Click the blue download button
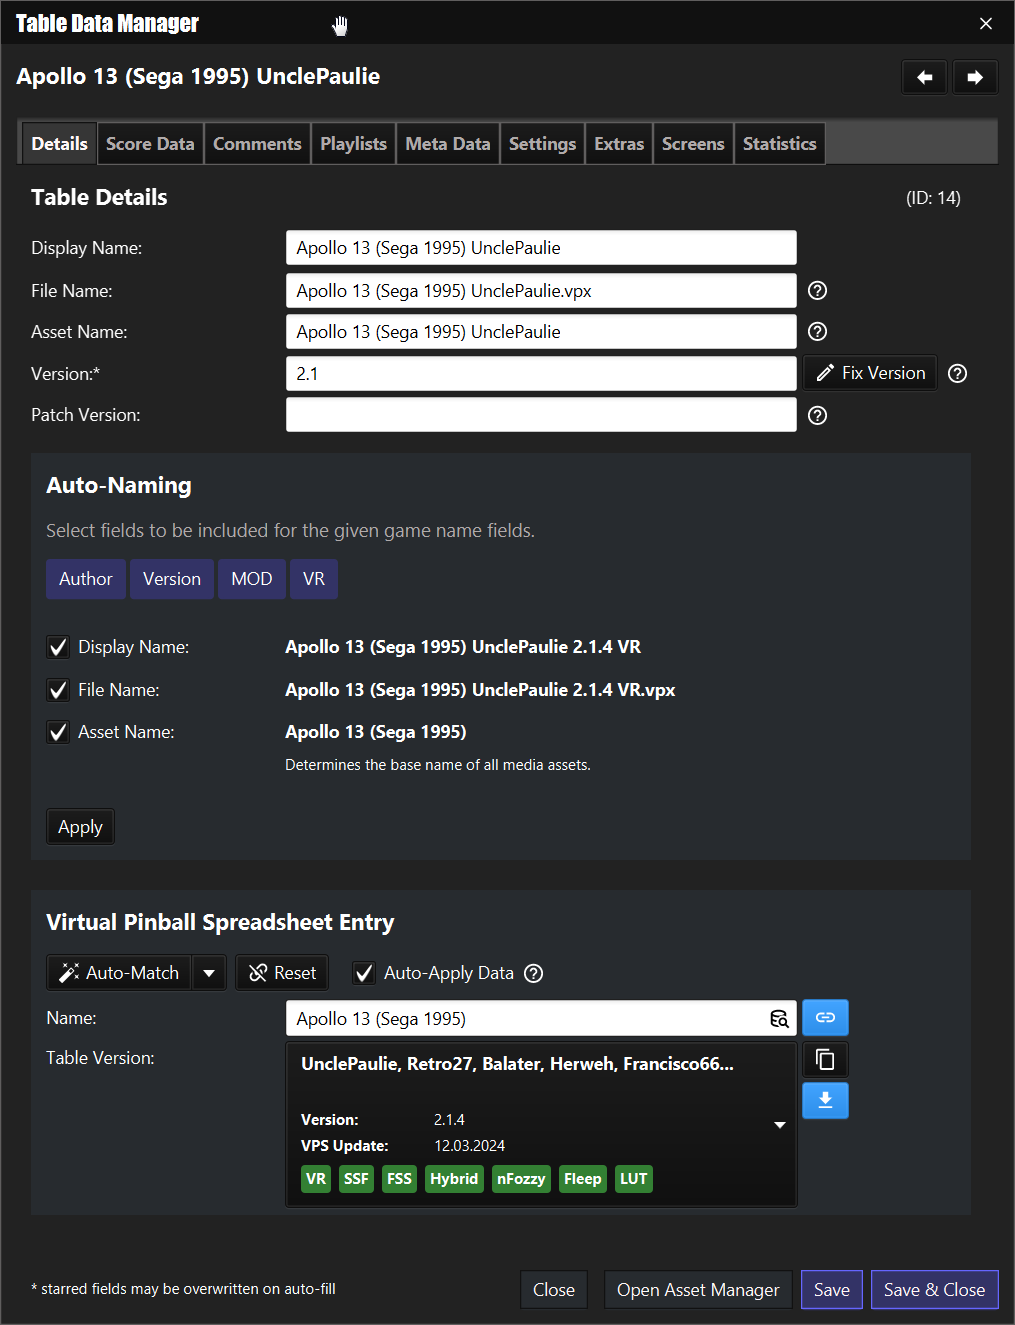 pyautogui.click(x=825, y=1100)
